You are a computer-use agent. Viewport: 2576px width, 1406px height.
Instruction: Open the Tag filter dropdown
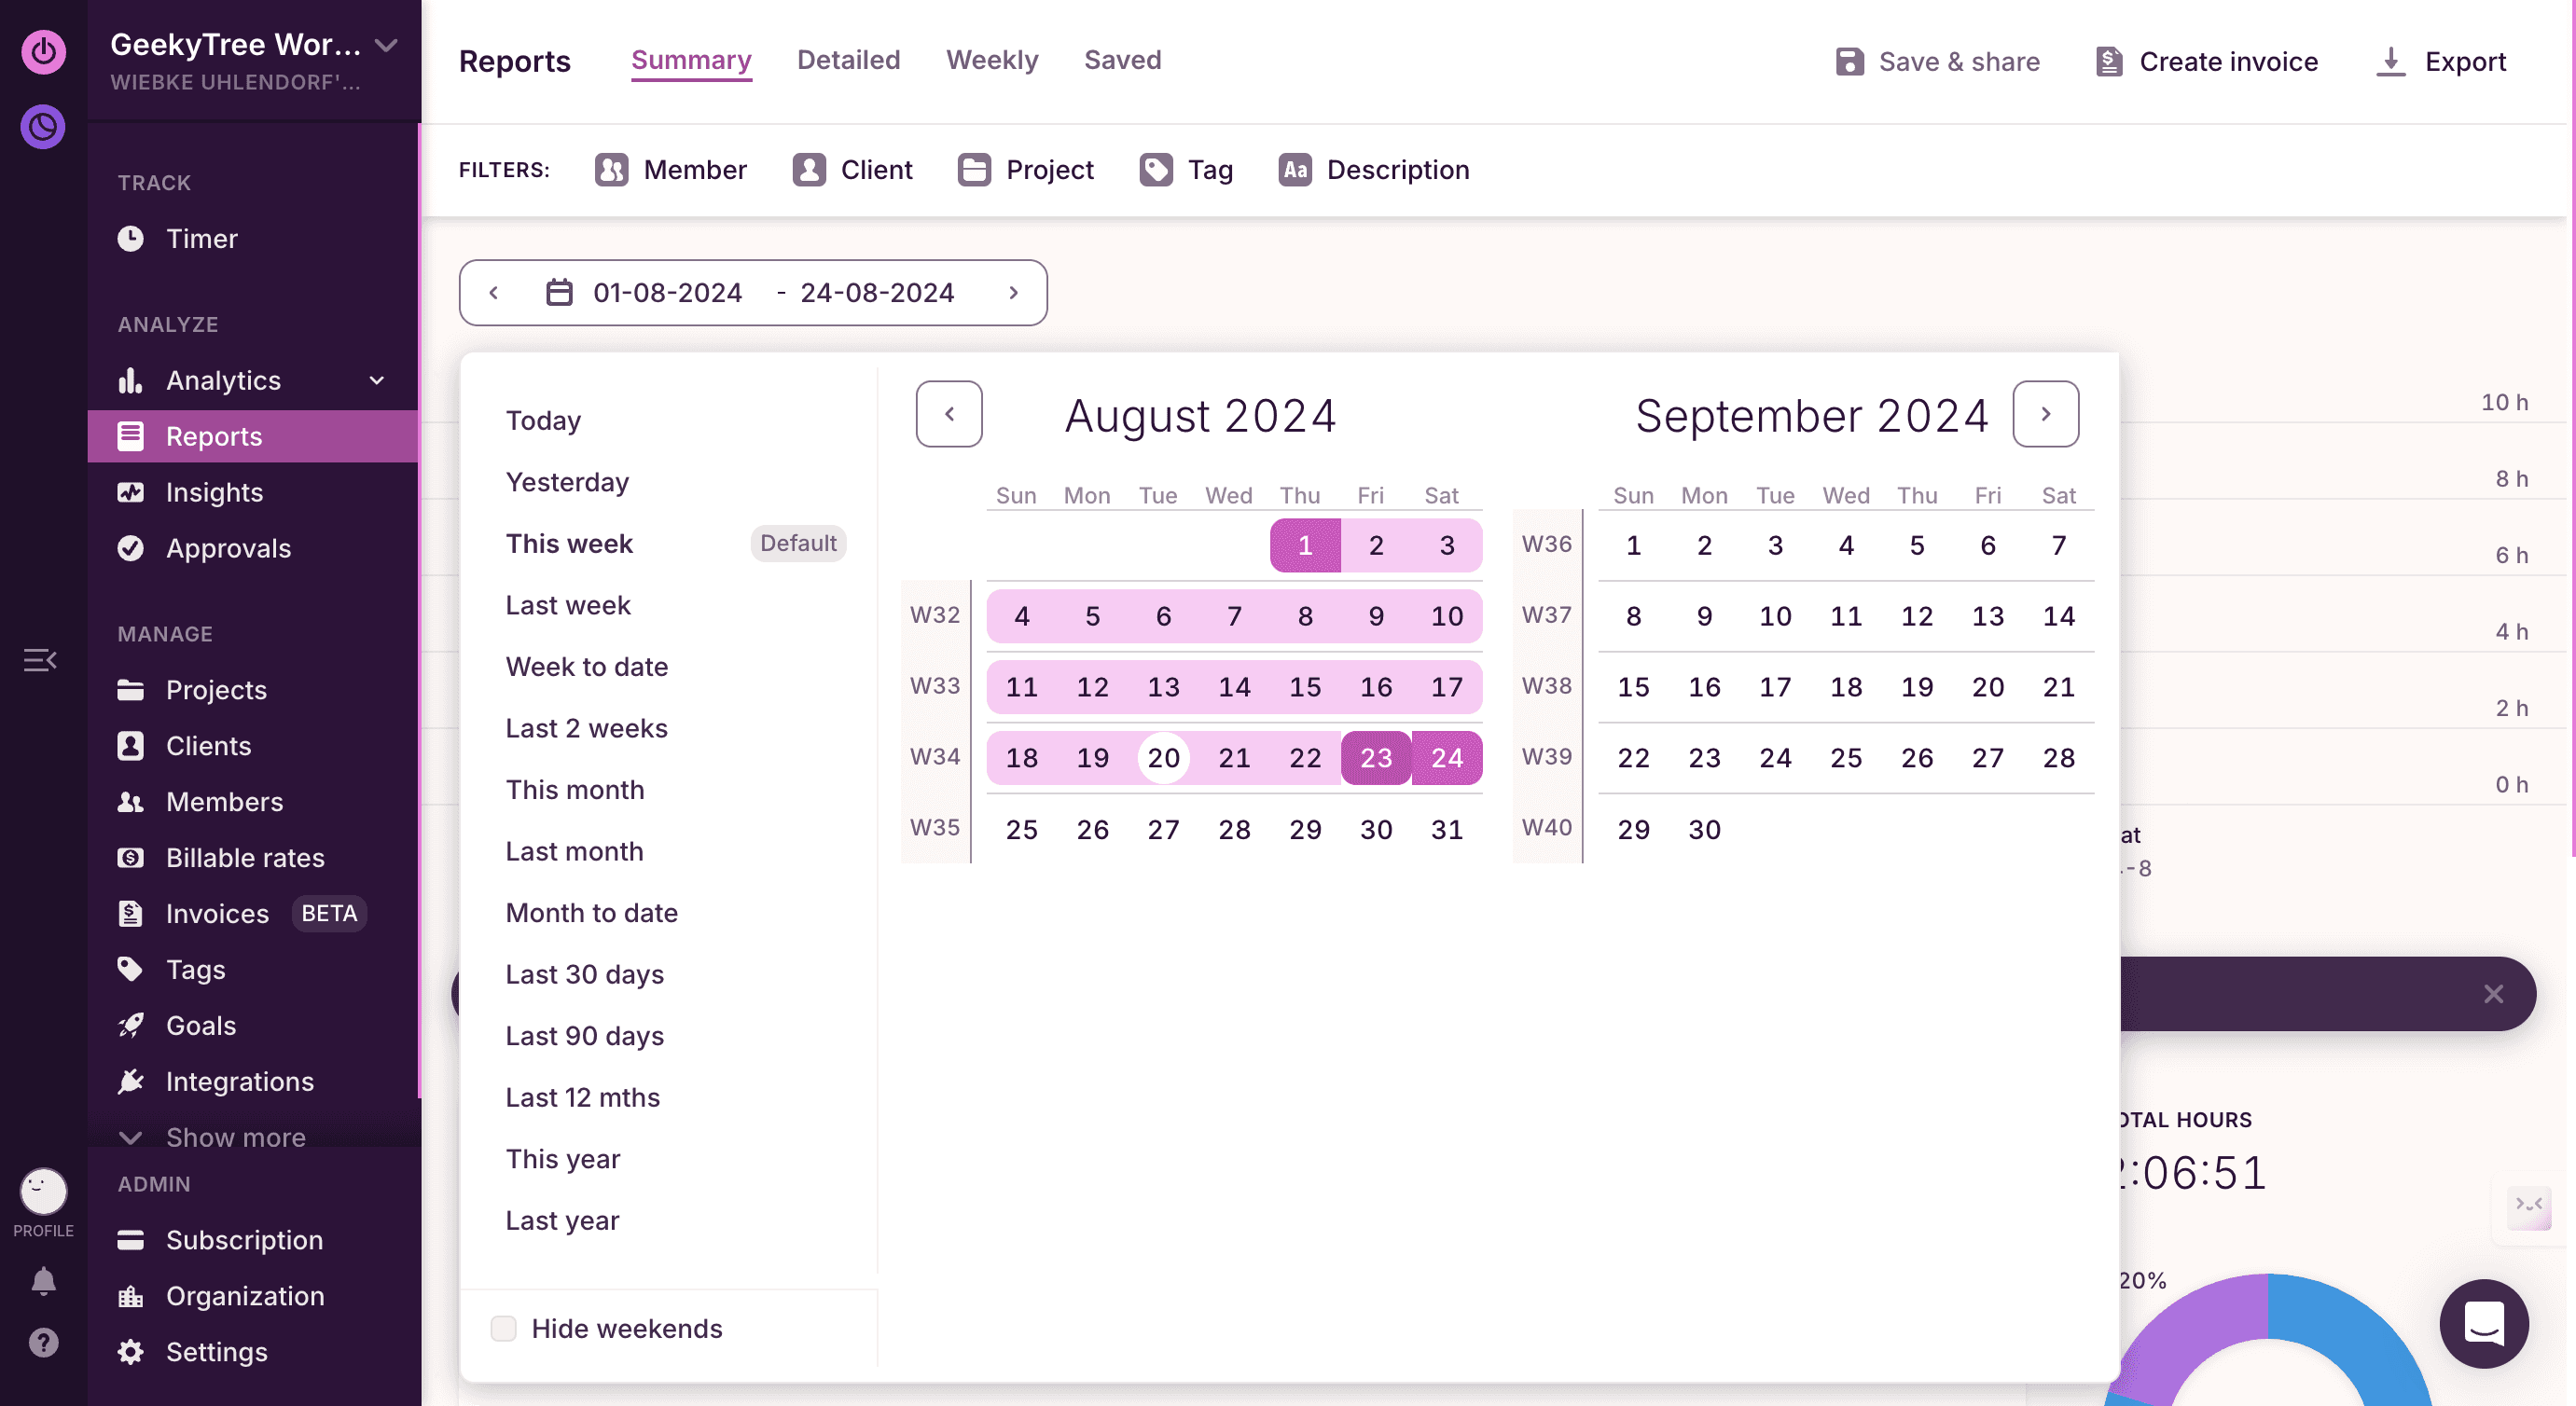pyautogui.click(x=1186, y=170)
